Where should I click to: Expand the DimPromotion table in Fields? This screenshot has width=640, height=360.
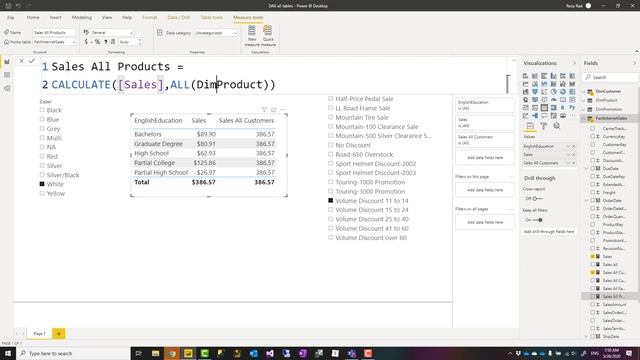click(x=584, y=109)
